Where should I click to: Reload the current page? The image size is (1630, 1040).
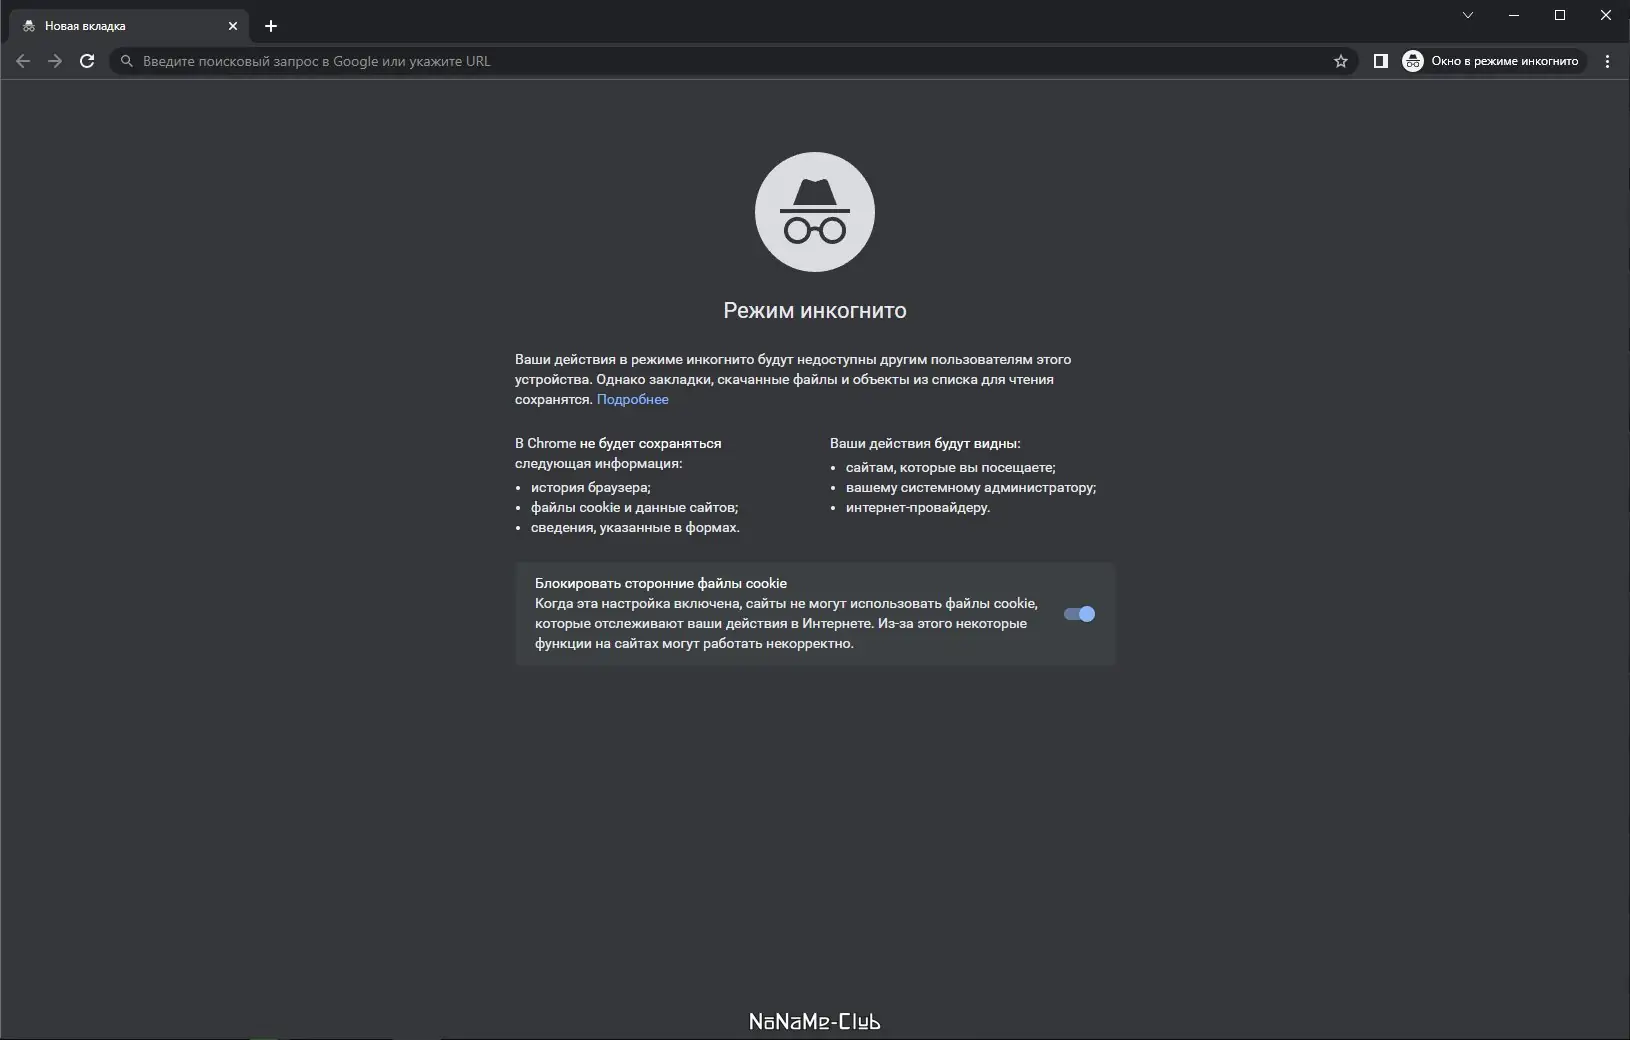point(87,61)
